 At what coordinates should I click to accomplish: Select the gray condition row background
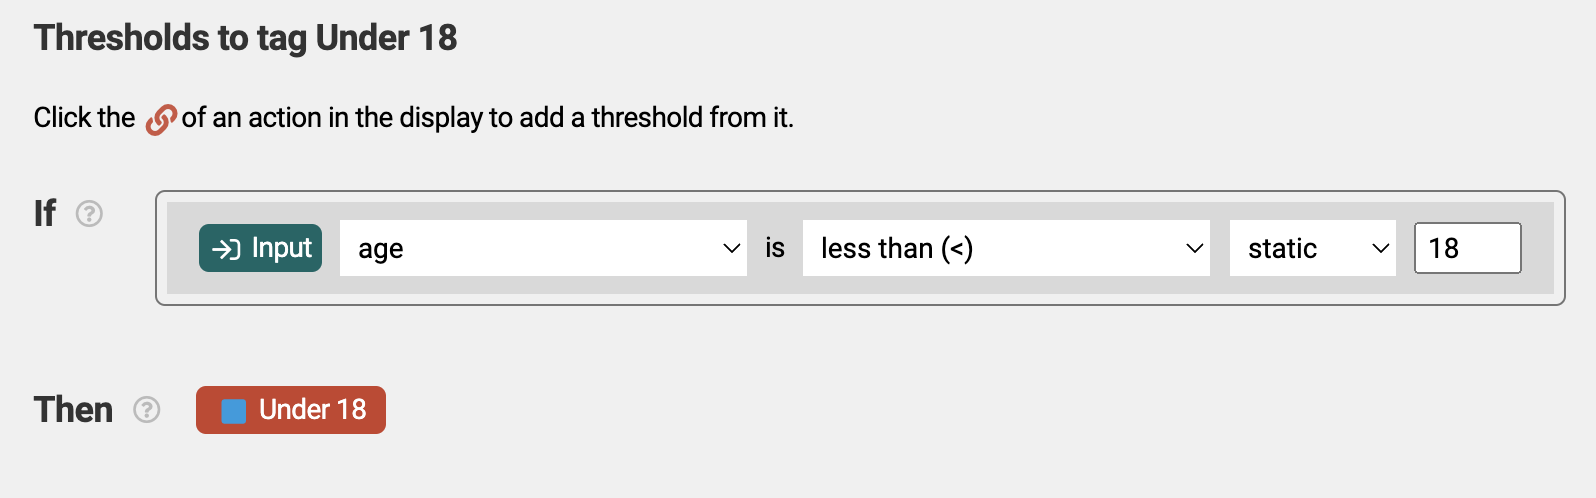pos(860,248)
